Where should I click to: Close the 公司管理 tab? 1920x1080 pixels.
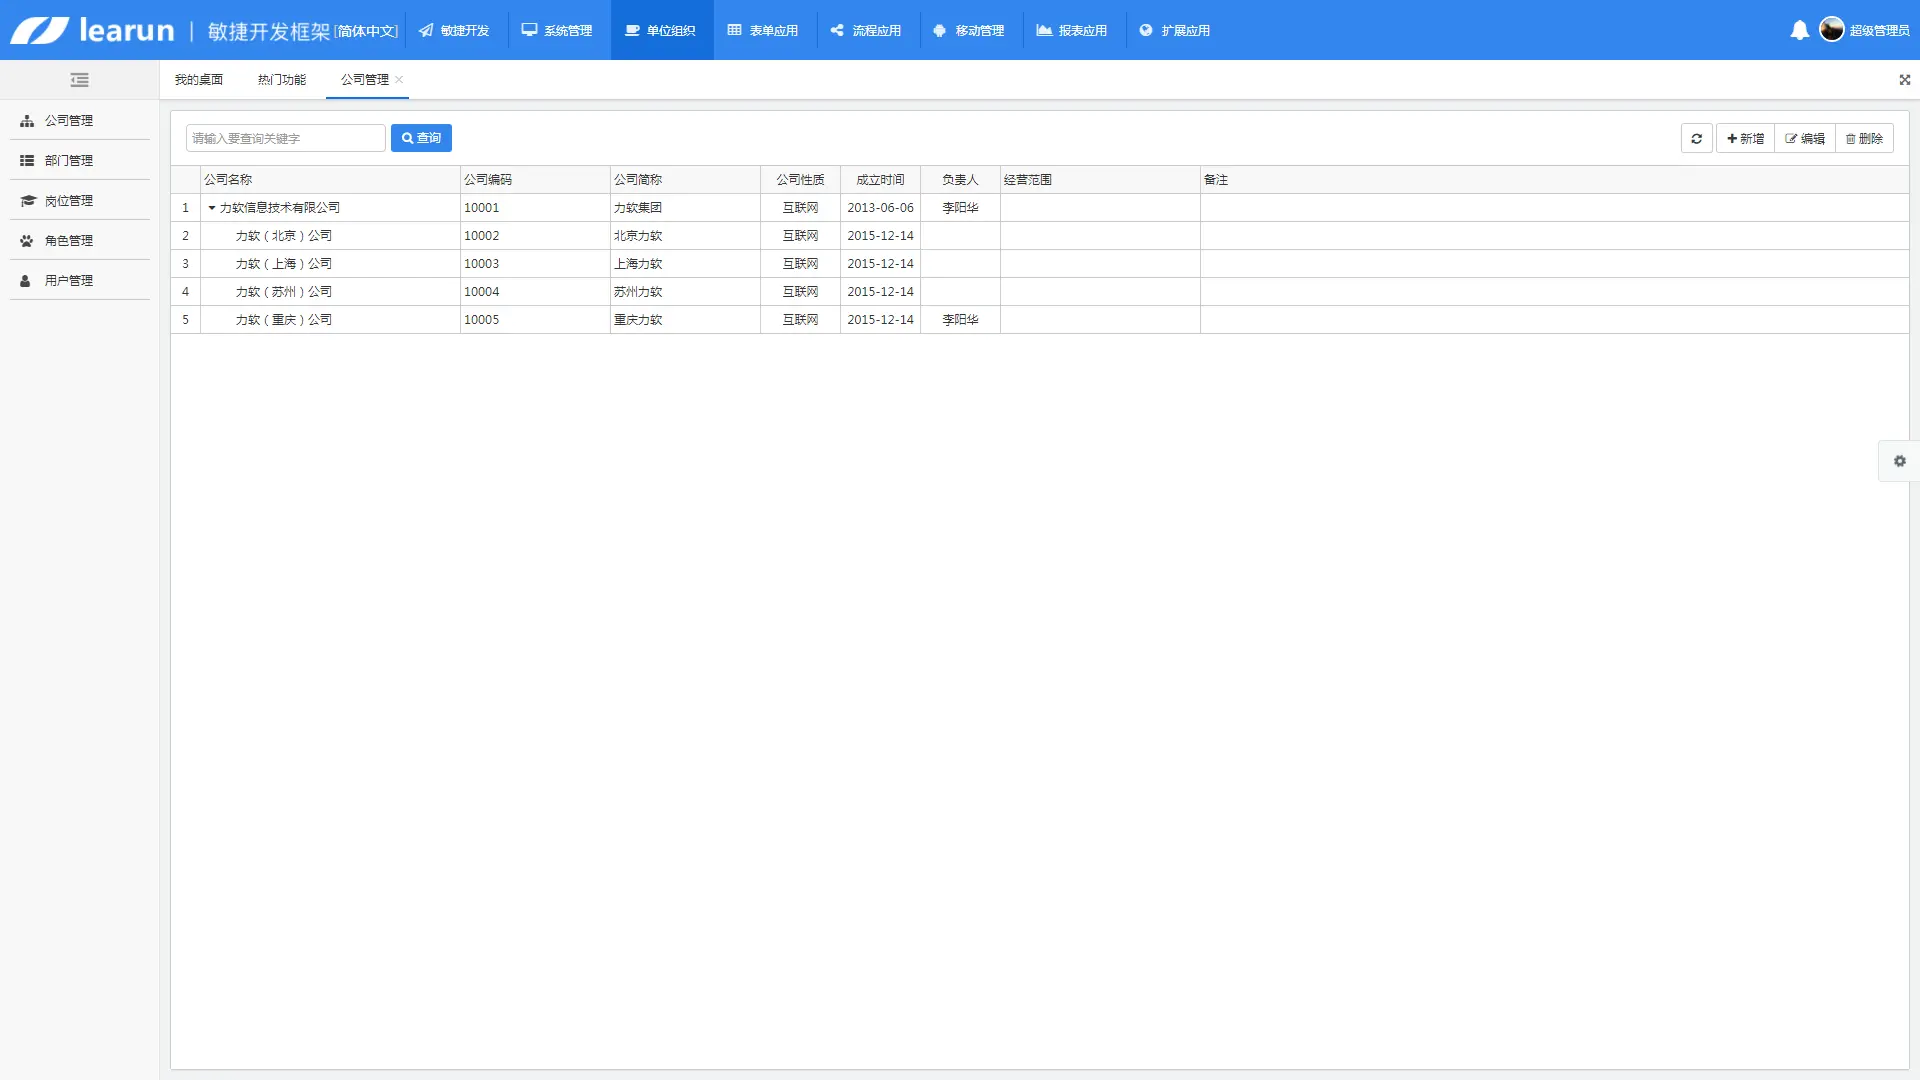(x=399, y=80)
